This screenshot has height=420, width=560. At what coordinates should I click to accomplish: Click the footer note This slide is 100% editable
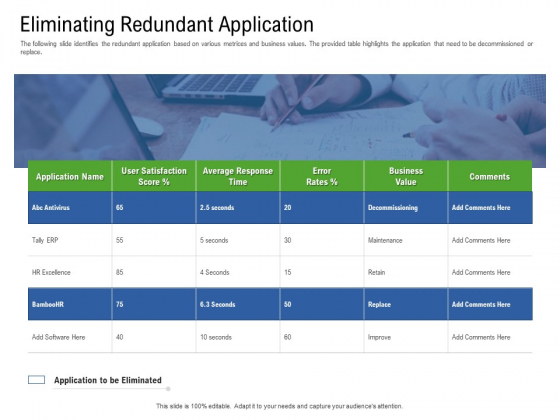tap(279, 406)
